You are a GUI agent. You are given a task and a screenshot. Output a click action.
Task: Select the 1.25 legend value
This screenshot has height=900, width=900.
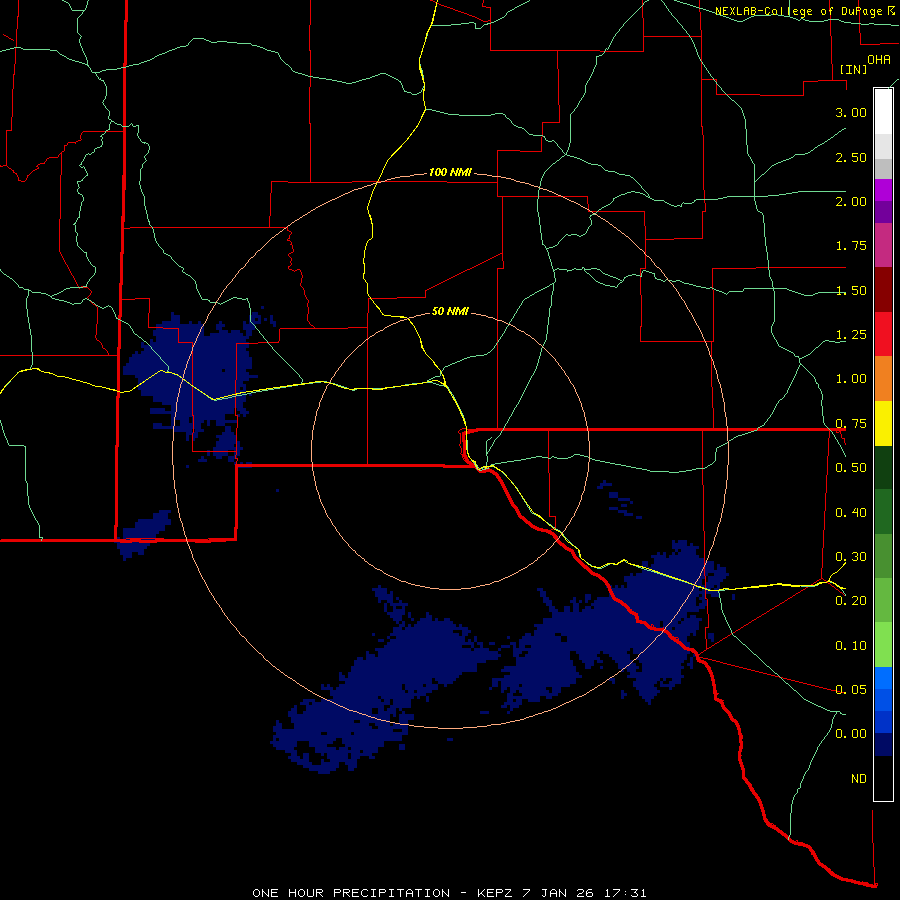point(851,335)
